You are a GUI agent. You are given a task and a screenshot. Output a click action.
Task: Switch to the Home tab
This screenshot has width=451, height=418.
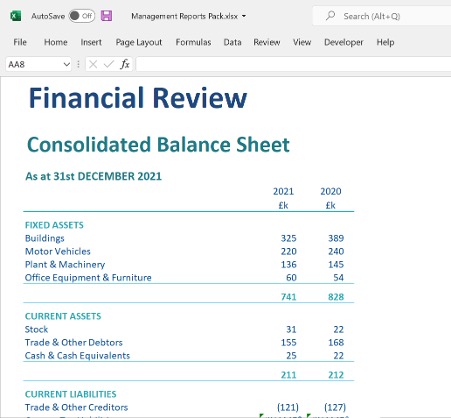[x=56, y=42]
